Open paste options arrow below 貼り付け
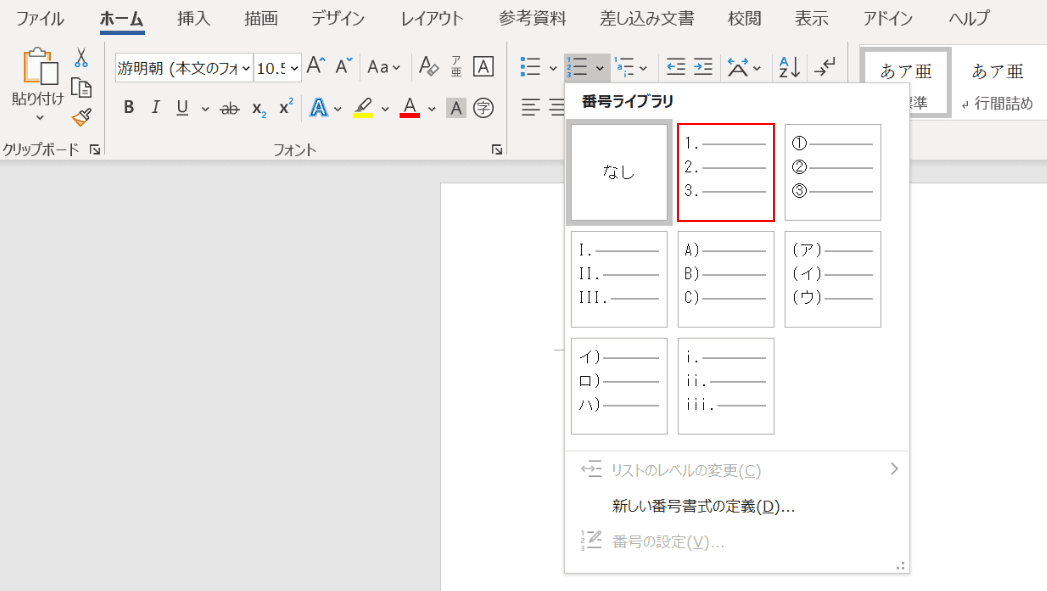The width and height of the screenshot is (1047, 591). point(39,118)
